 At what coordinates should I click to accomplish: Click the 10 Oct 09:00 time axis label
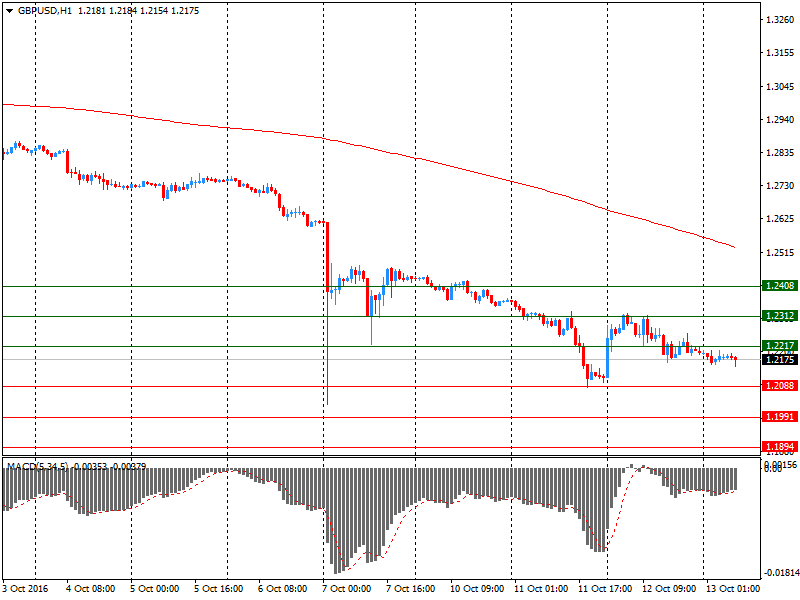click(477, 588)
